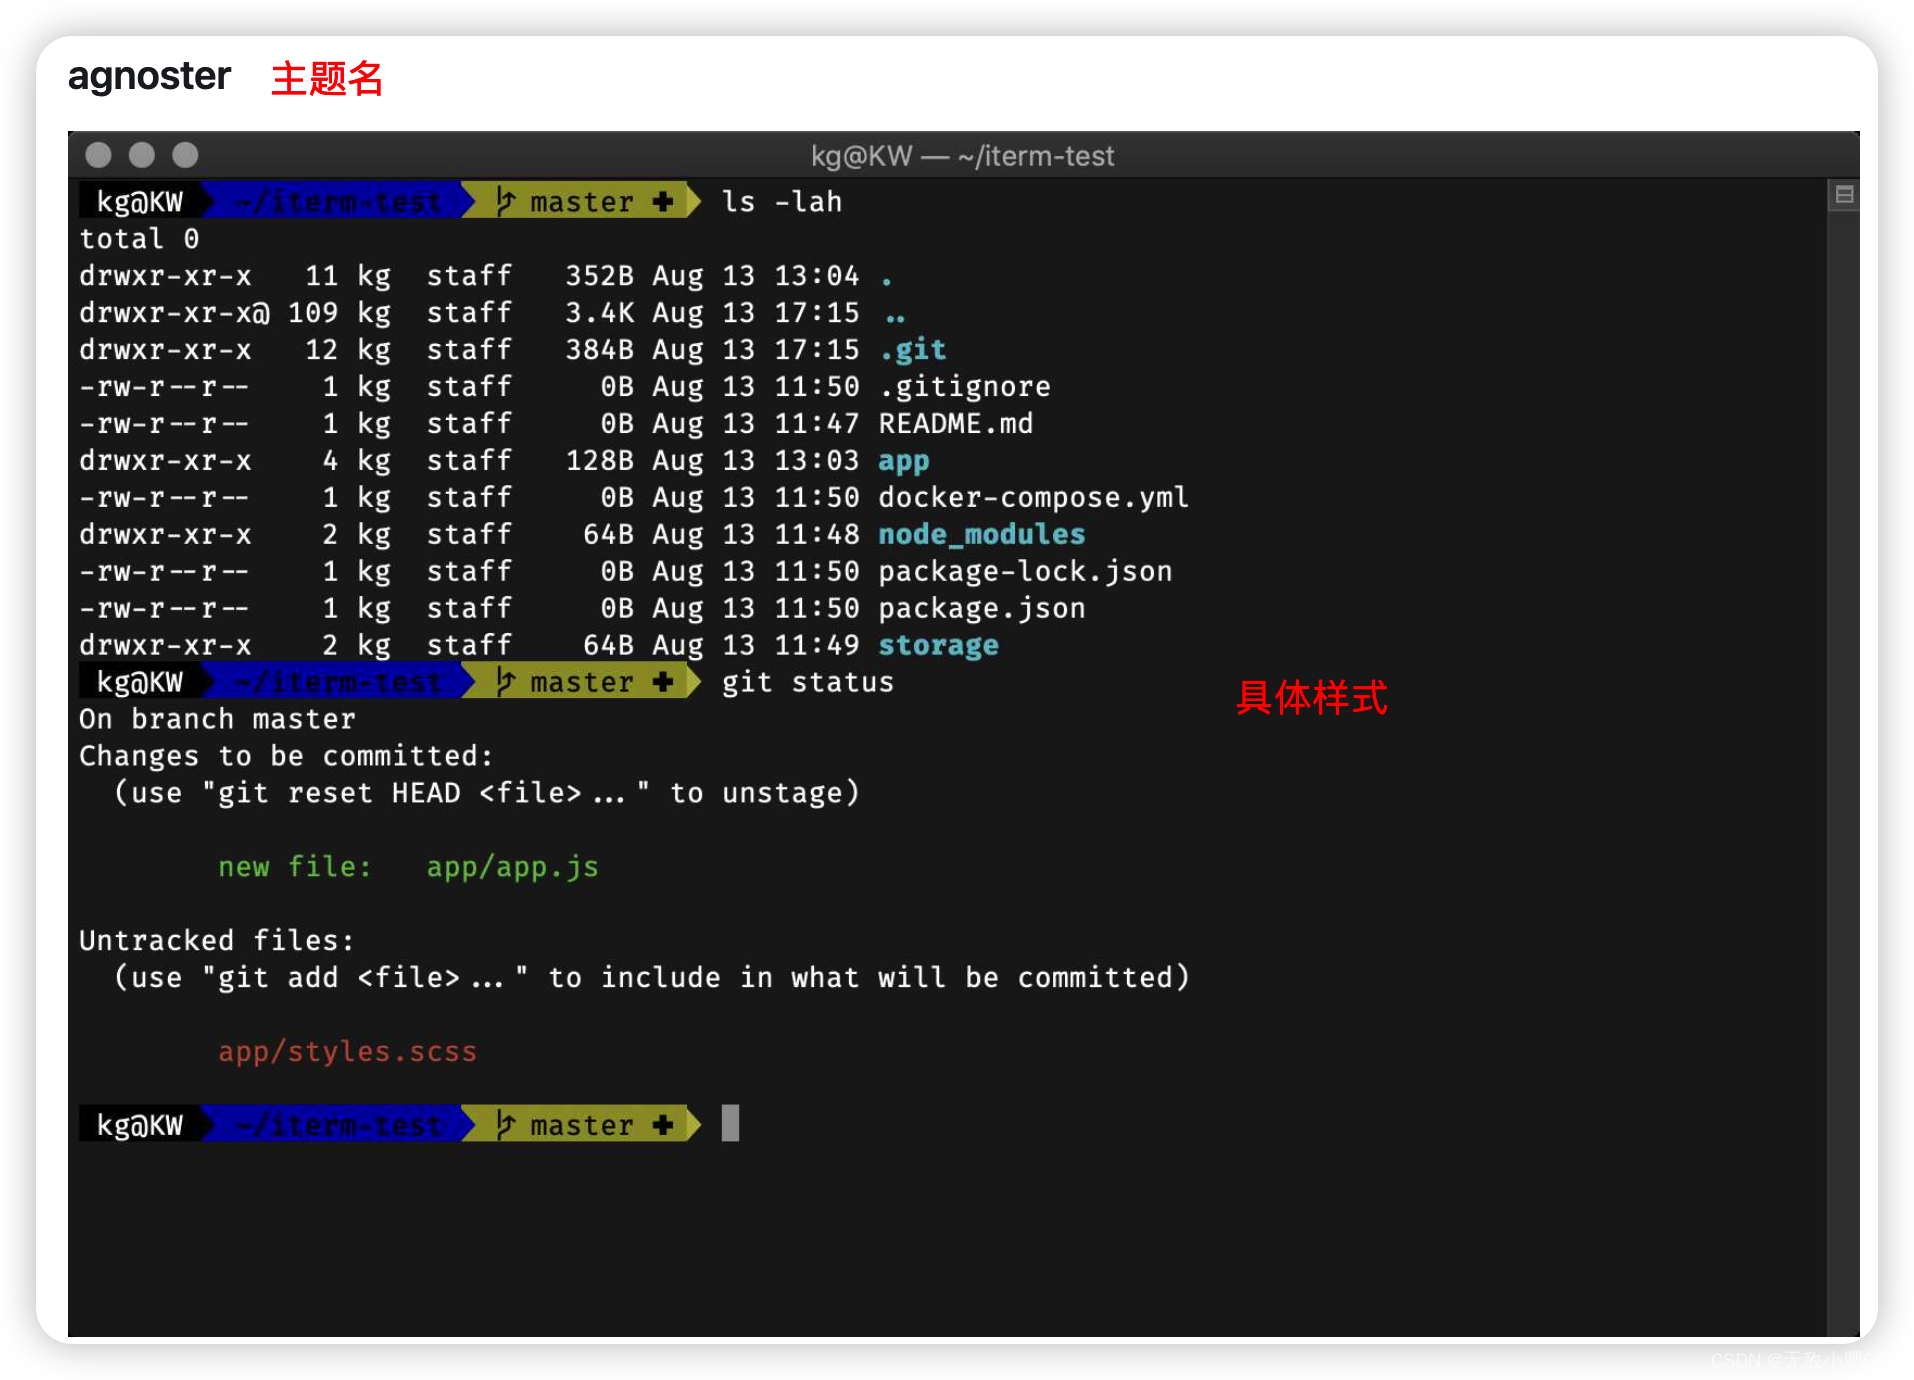1914x1380 pixels.
Task: Select the 'package-lock.json' file name
Action: [x=1025, y=572]
